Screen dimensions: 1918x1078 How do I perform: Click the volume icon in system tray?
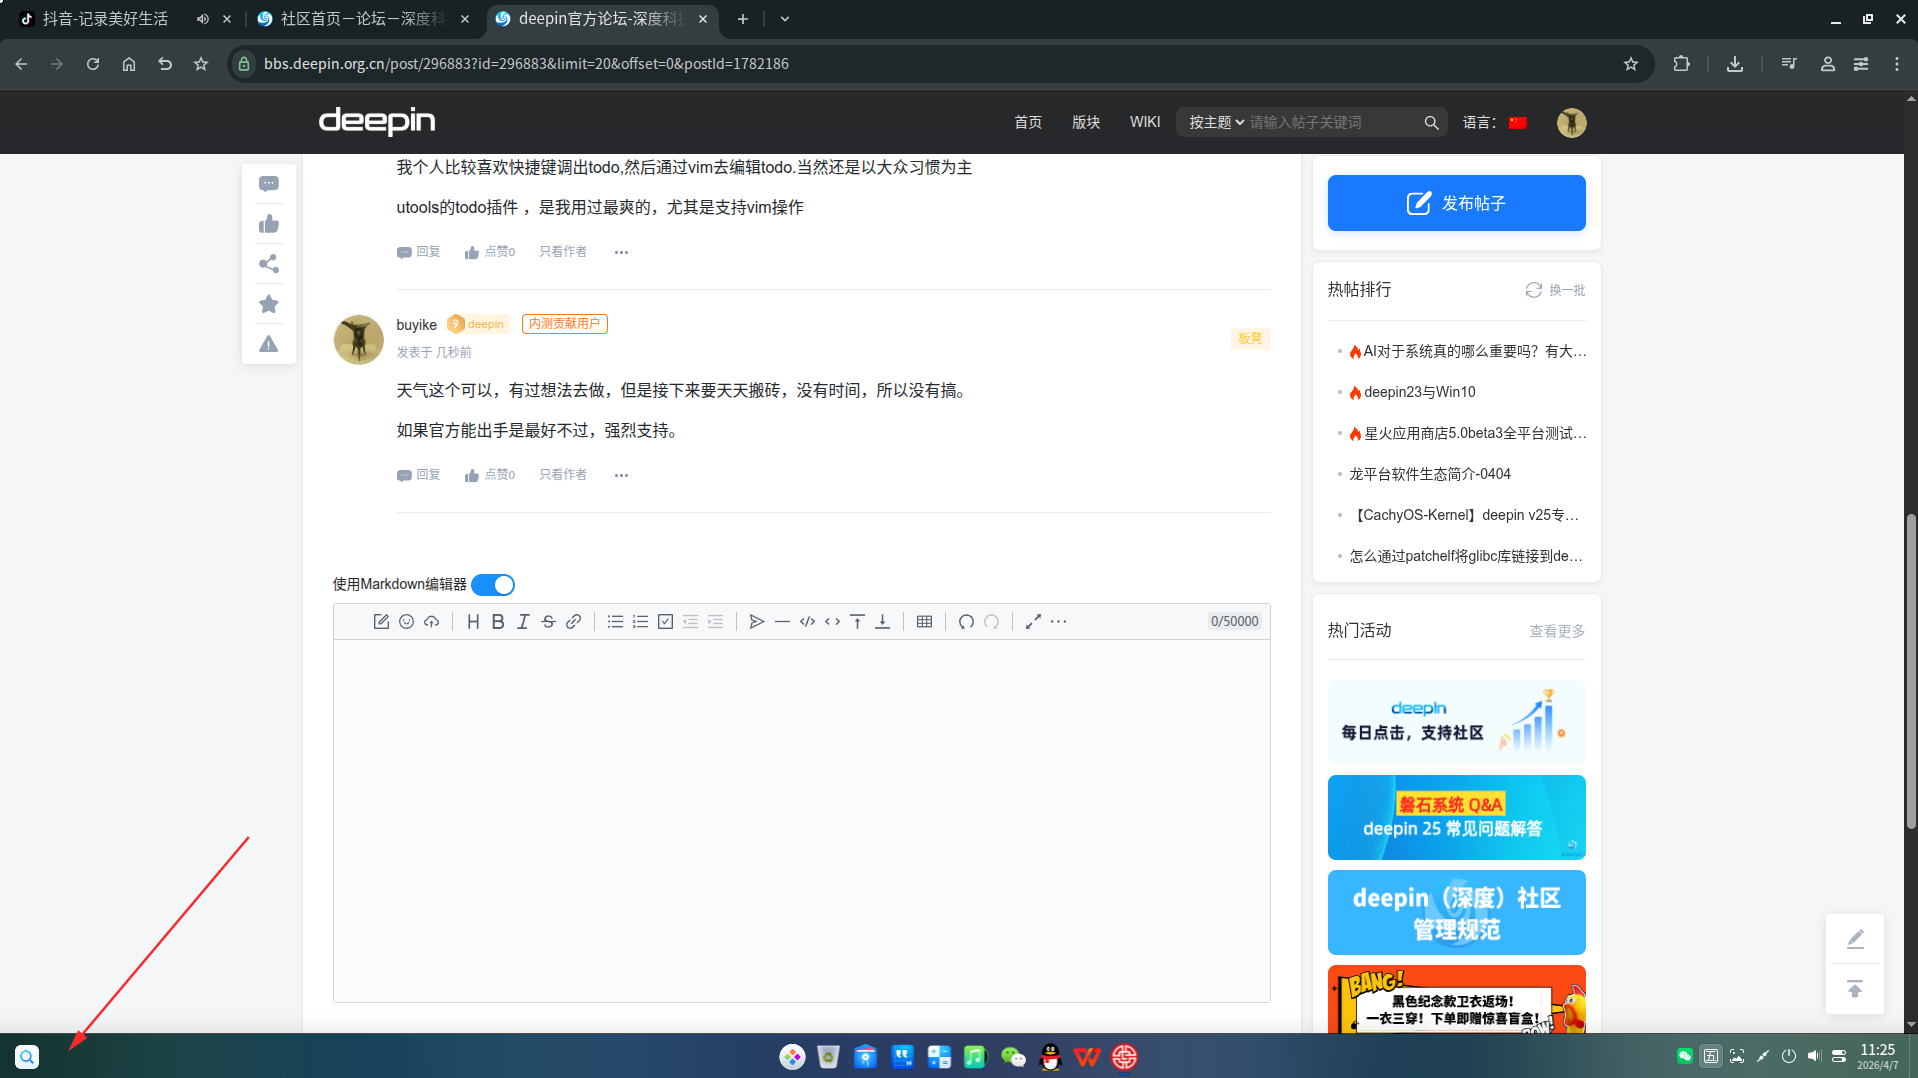coord(1814,1056)
